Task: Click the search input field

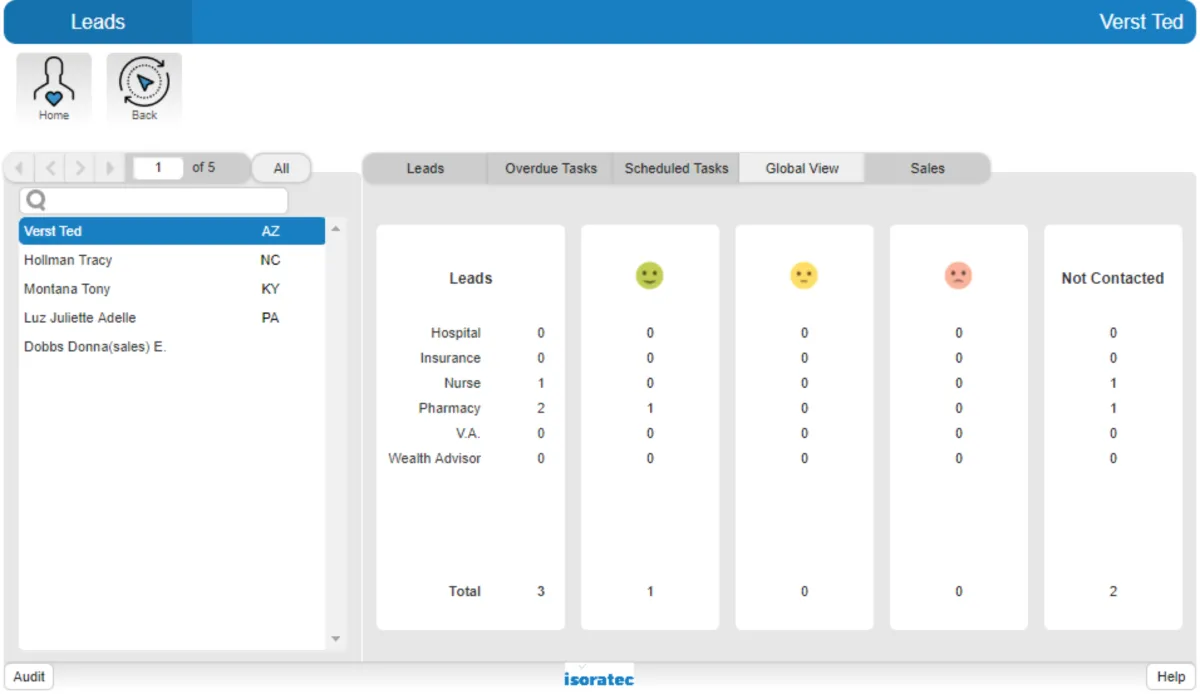Action: point(160,201)
